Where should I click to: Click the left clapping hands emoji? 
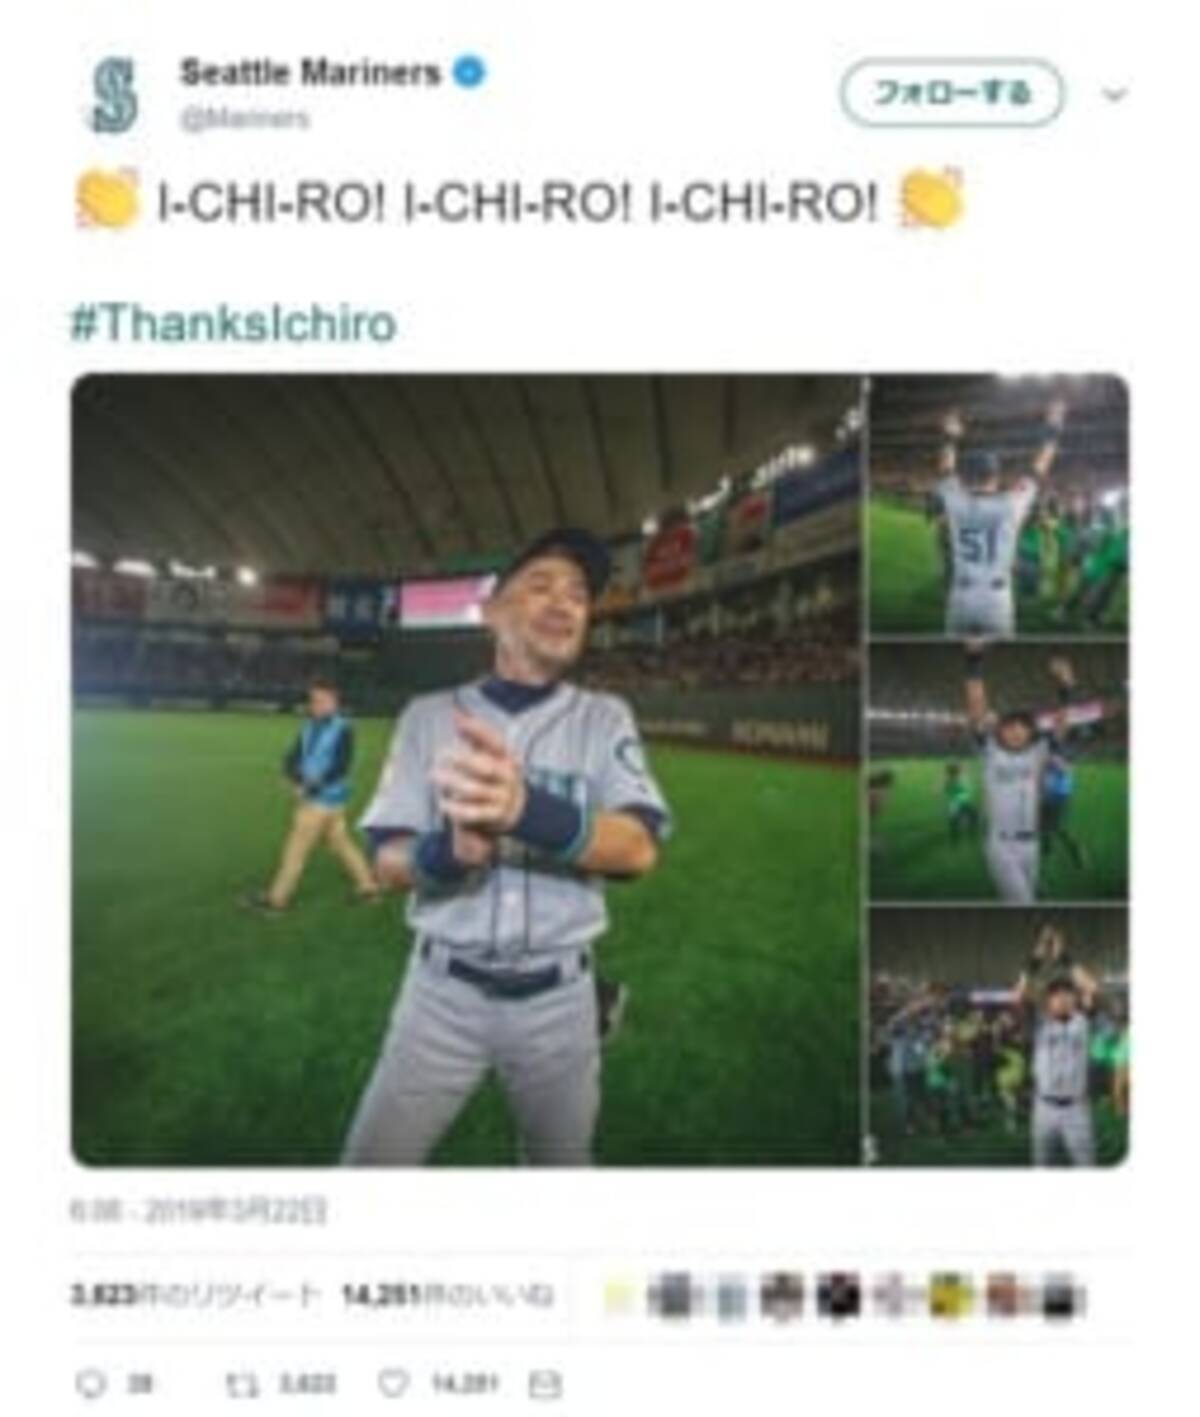coord(107,200)
